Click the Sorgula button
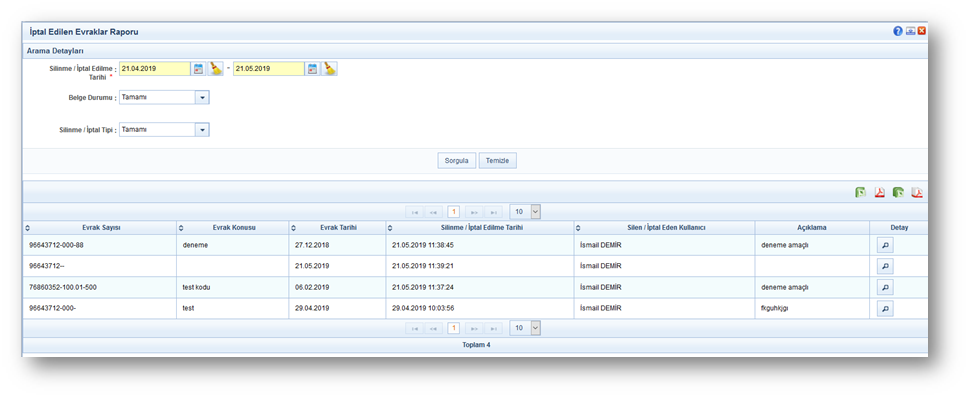The width and height of the screenshot is (970, 399). (457, 161)
